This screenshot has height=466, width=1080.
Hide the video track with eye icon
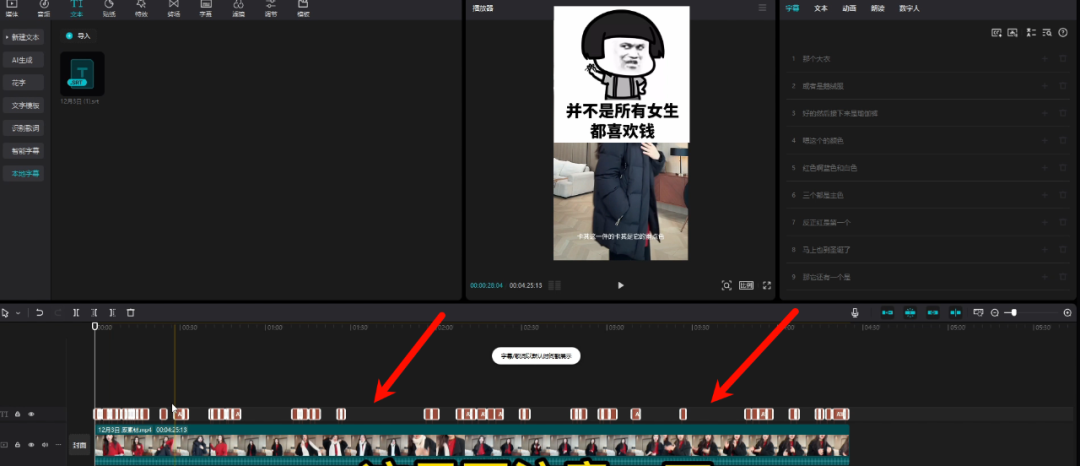click(31, 445)
